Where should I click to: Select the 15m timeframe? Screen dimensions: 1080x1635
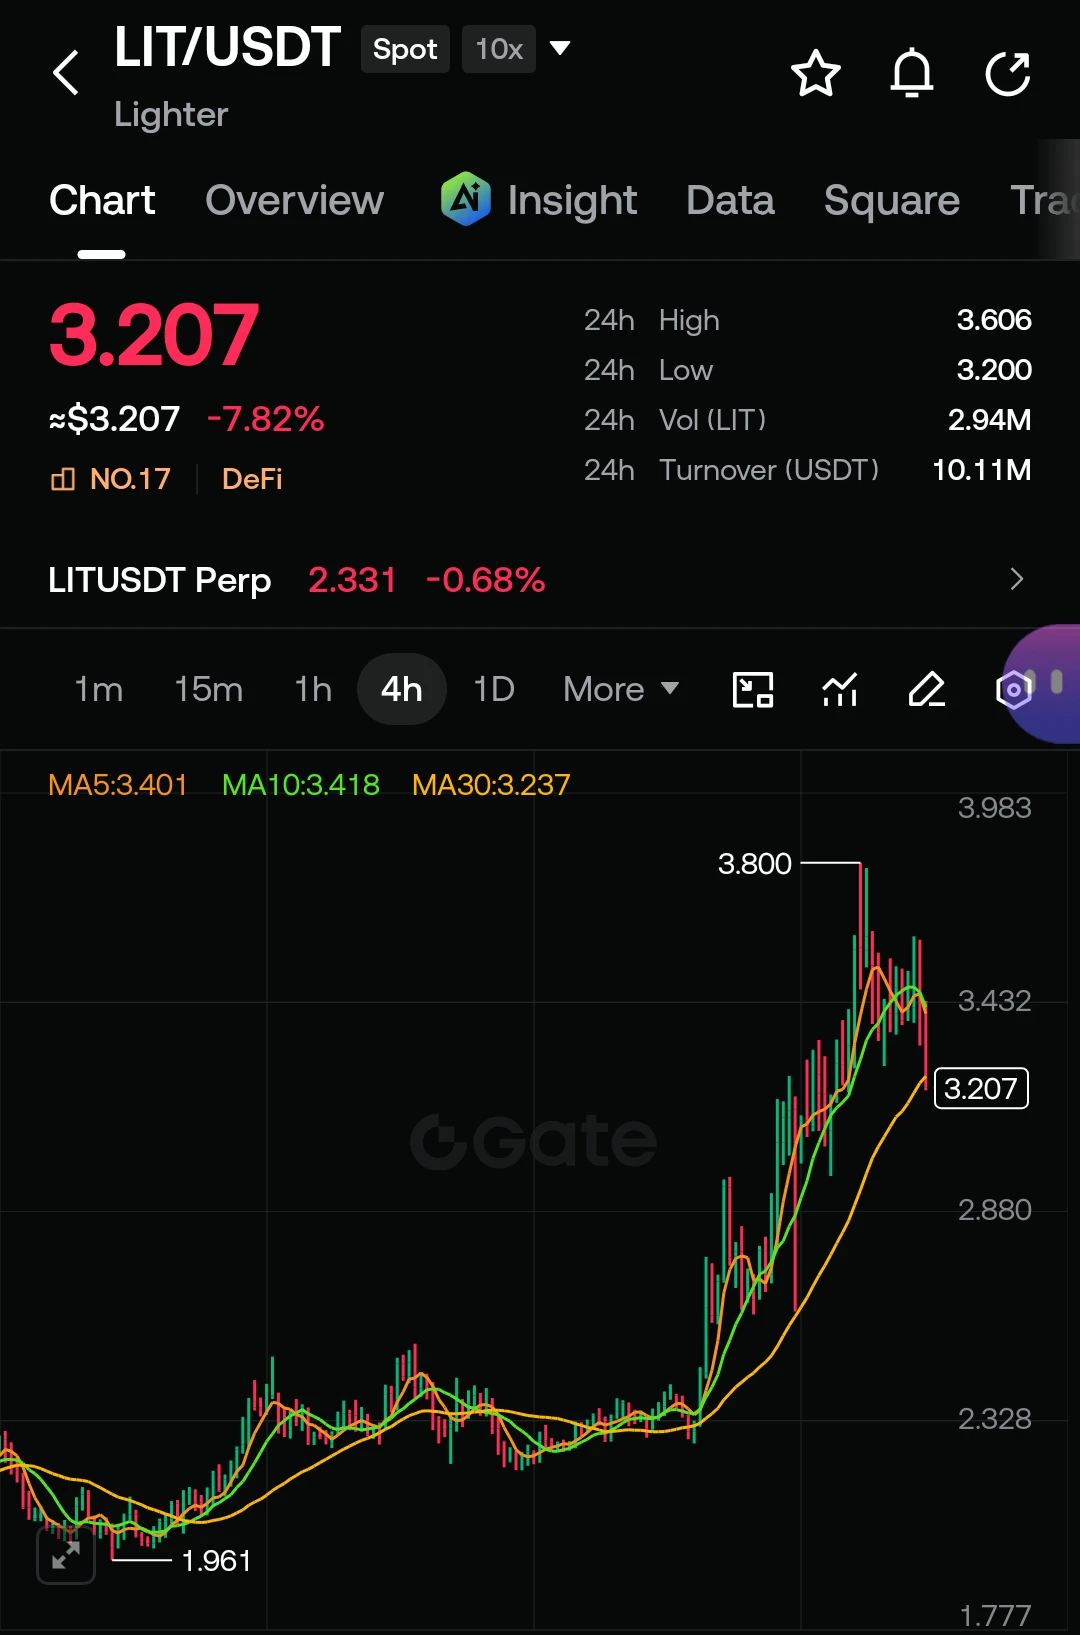point(208,690)
